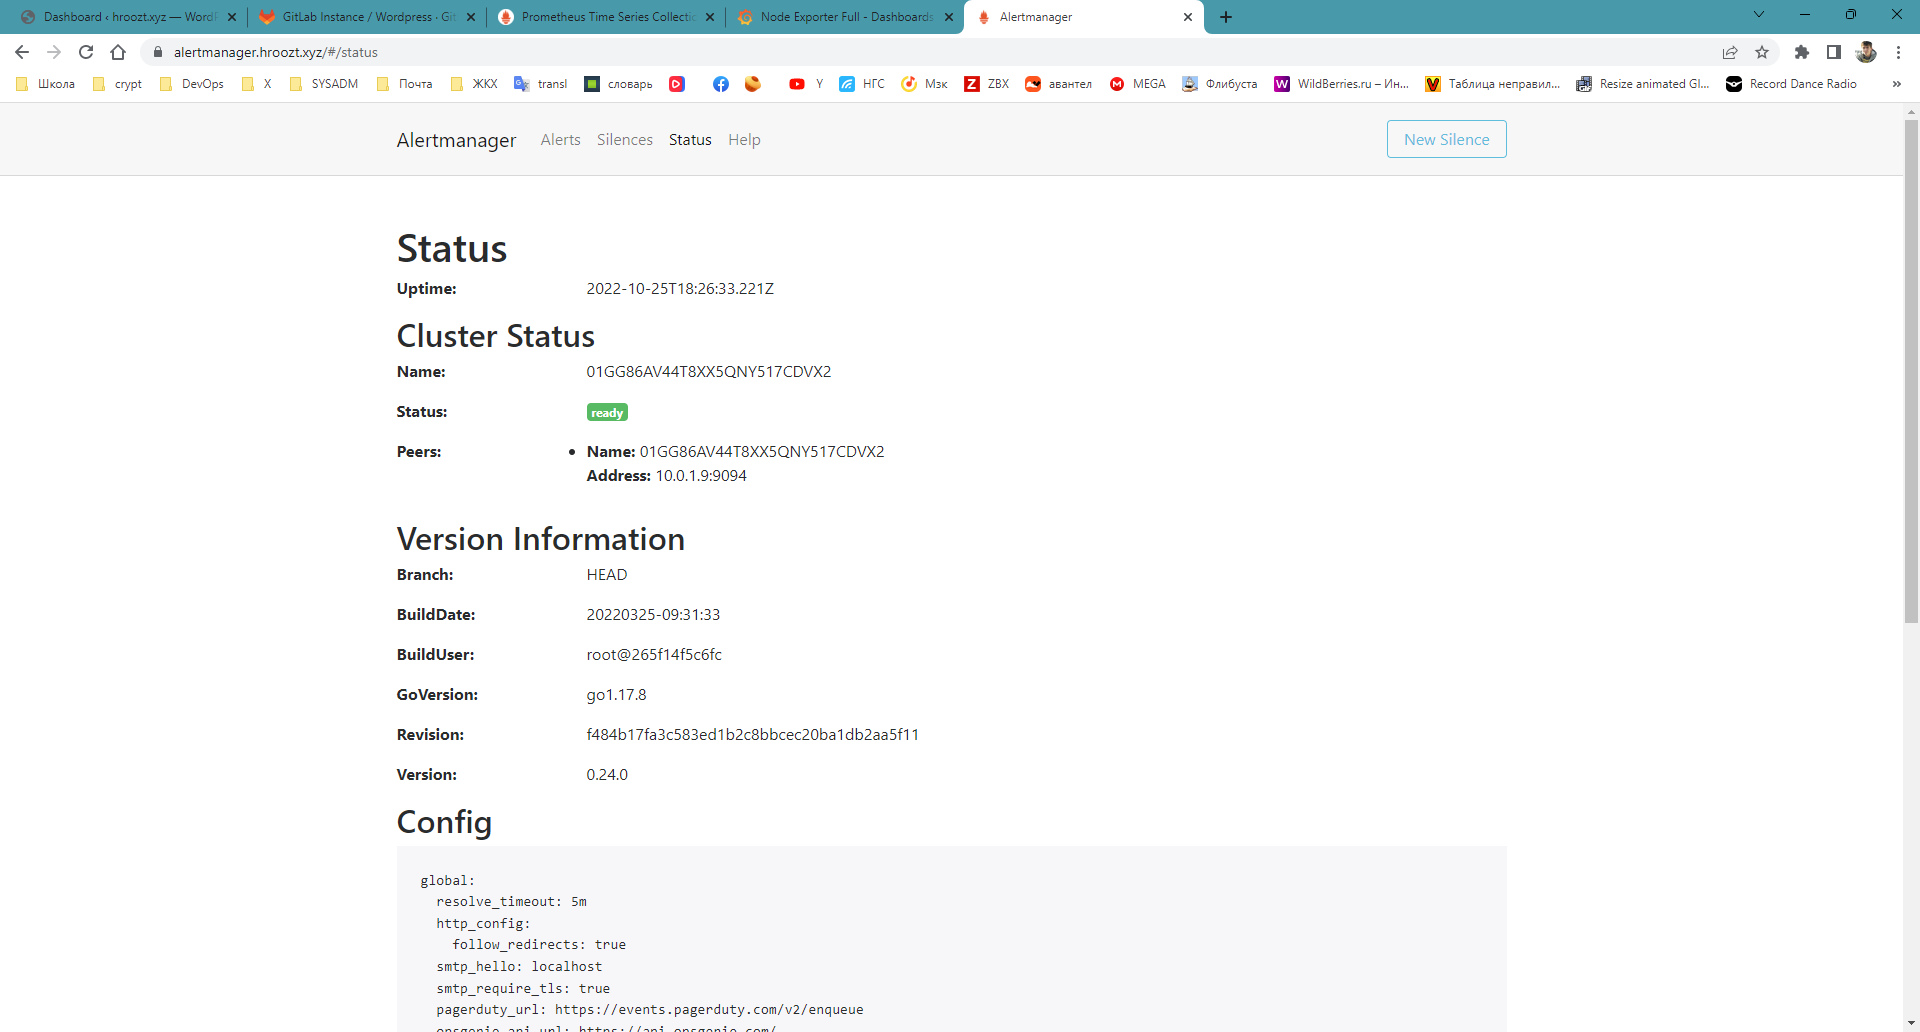
Task: Open the tab search chevron
Action: click(1758, 14)
